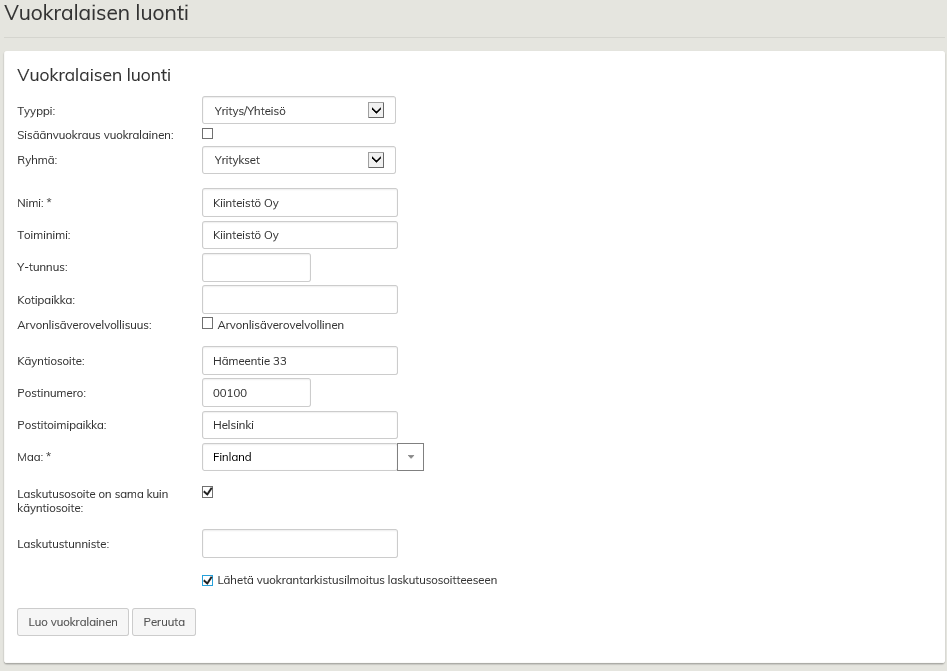Image resolution: width=947 pixels, height=671 pixels.
Task: Click the Postinumero field containing 00100
Action: pyautogui.click(x=256, y=393)
